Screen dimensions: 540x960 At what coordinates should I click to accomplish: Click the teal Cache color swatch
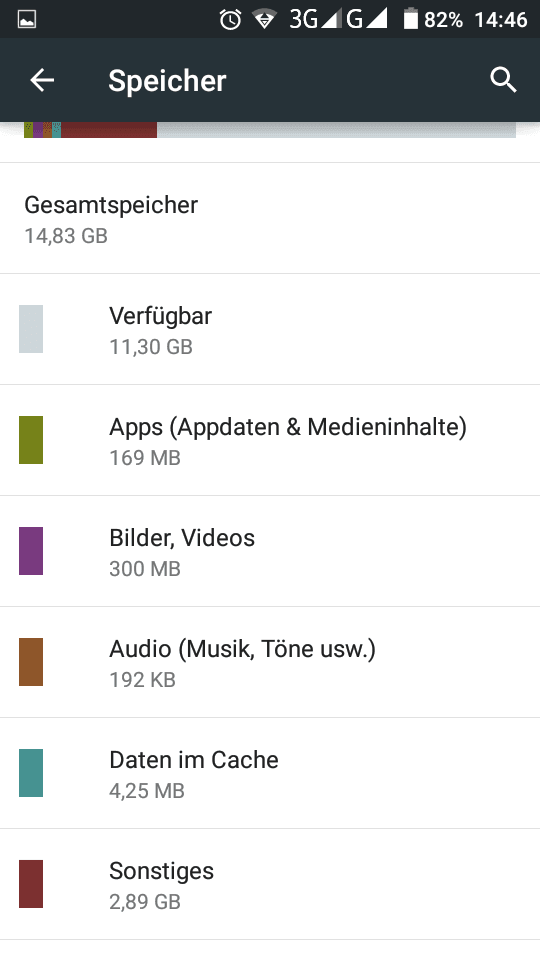click(x=31, y=773)
